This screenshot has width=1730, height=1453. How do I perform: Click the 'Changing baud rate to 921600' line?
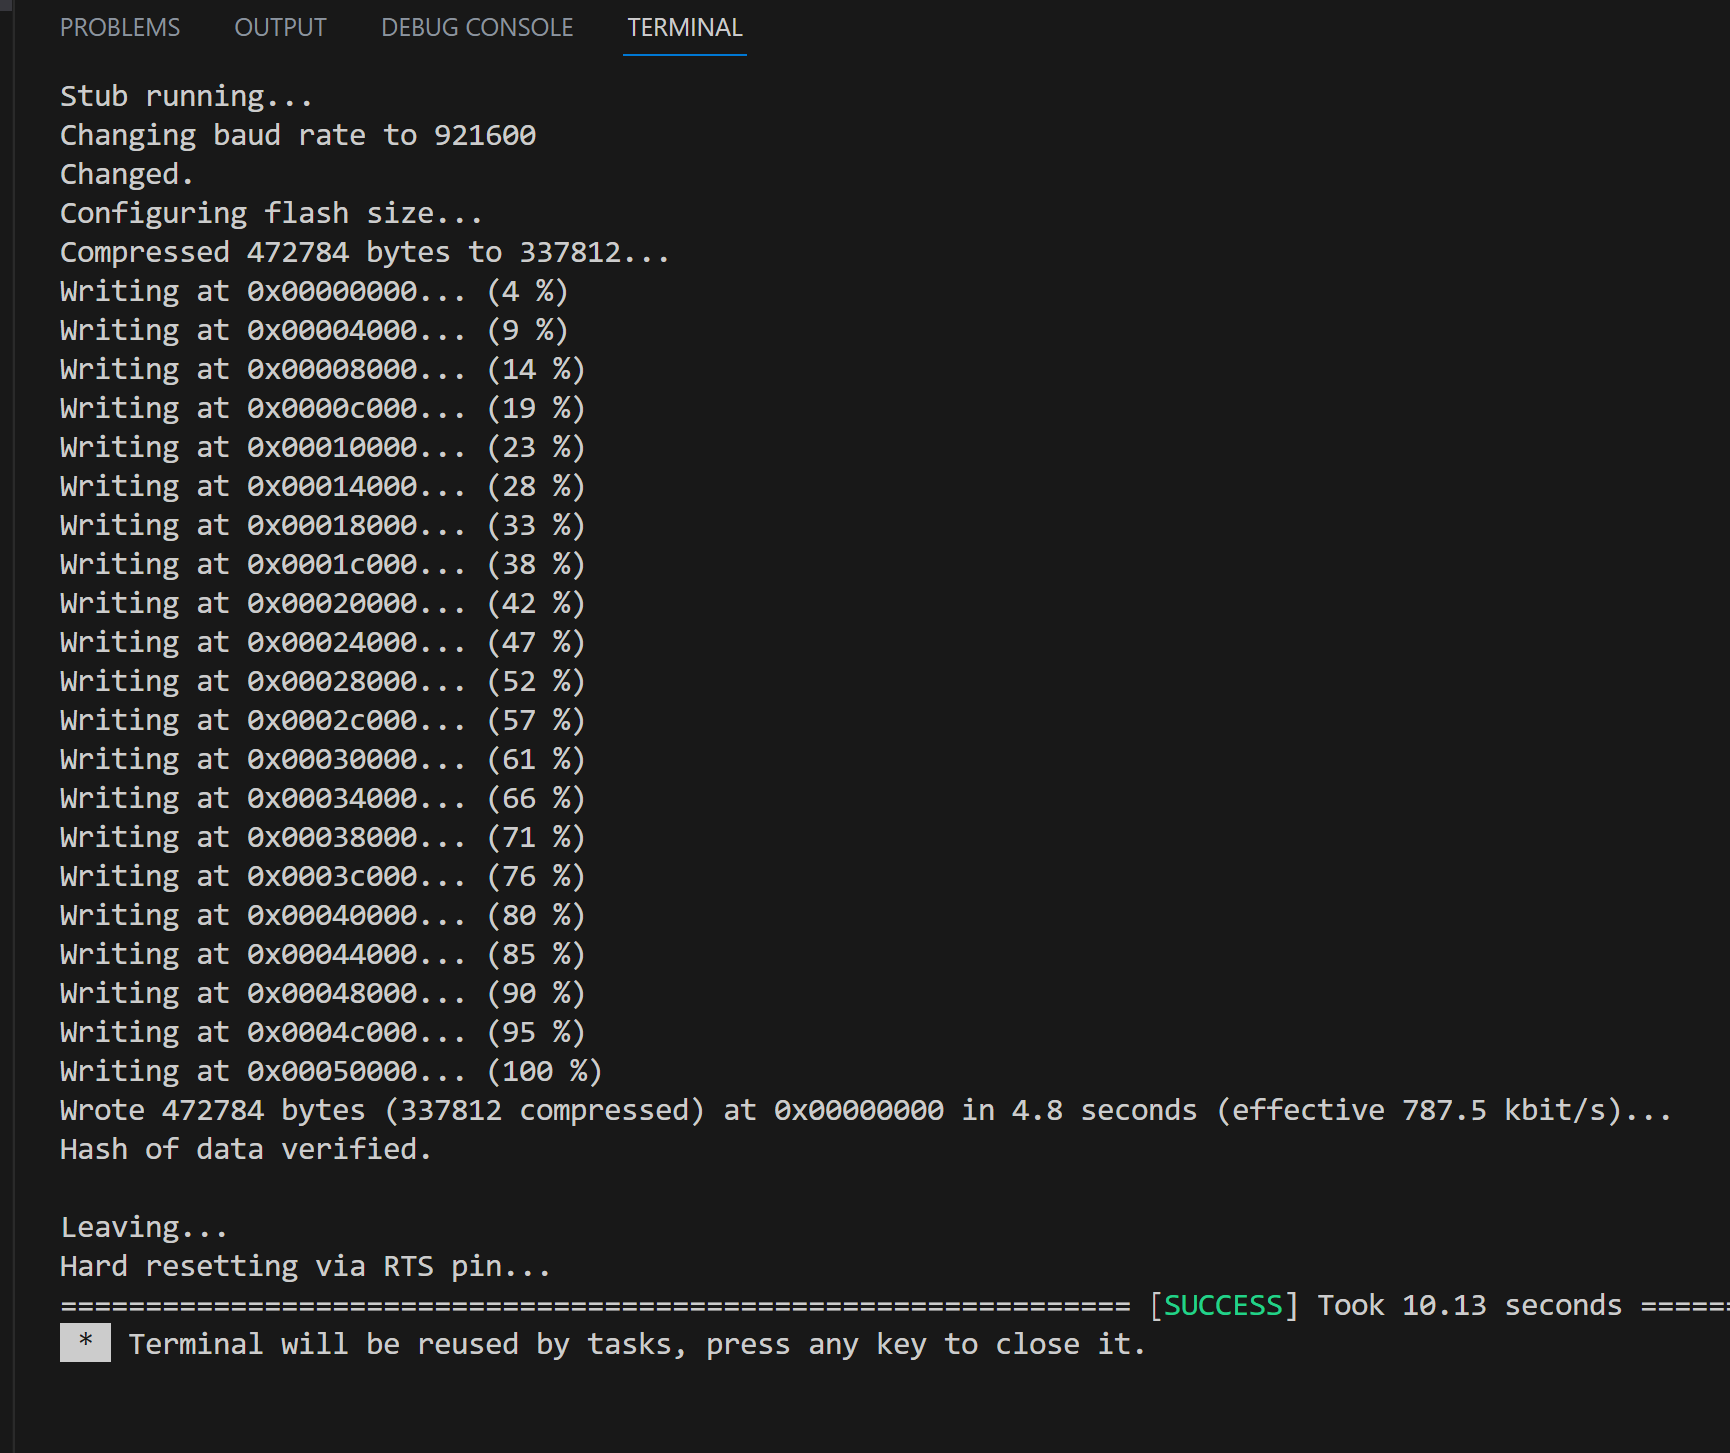tap(297, 134)
